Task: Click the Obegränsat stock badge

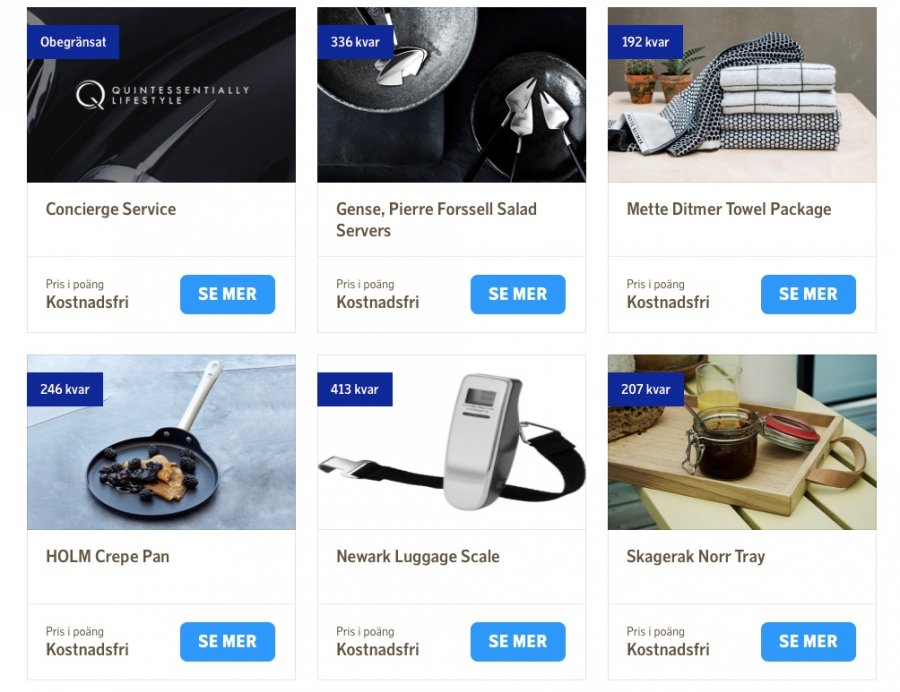Action: click(x=73, y=42)
